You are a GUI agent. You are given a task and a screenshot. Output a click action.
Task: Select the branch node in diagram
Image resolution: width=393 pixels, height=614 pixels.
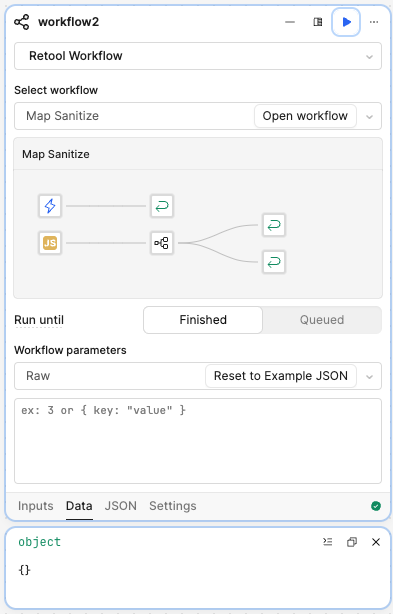tap(162, 243)
